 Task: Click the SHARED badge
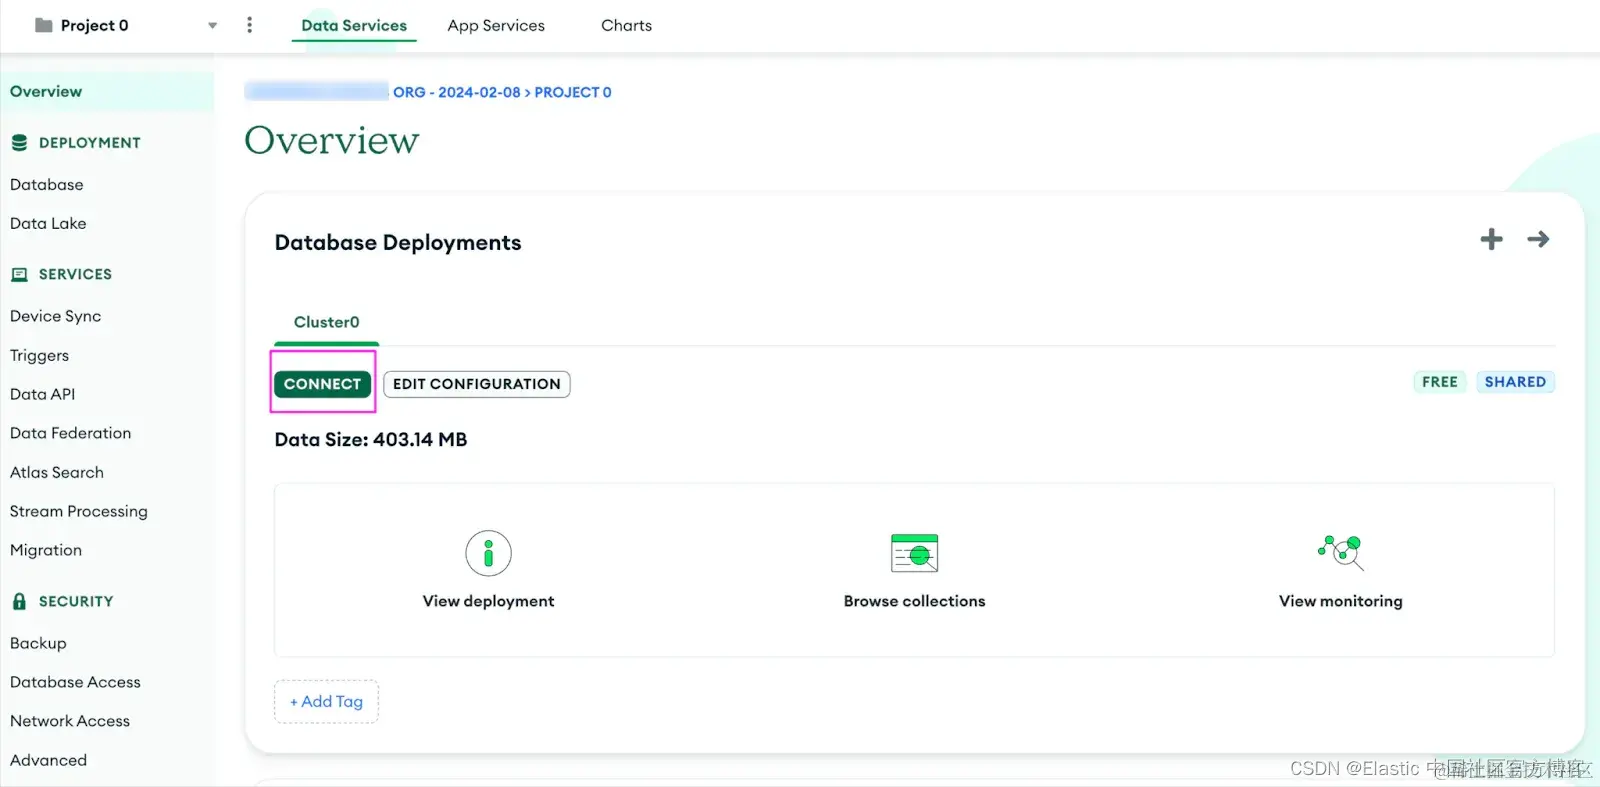[1515, 382]
